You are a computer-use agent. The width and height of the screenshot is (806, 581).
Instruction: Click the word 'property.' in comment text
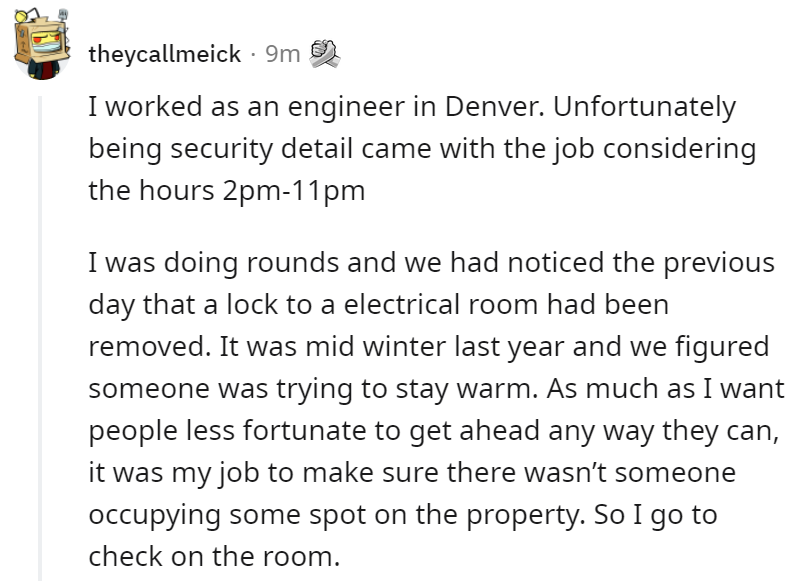click(x=525, y=515)
